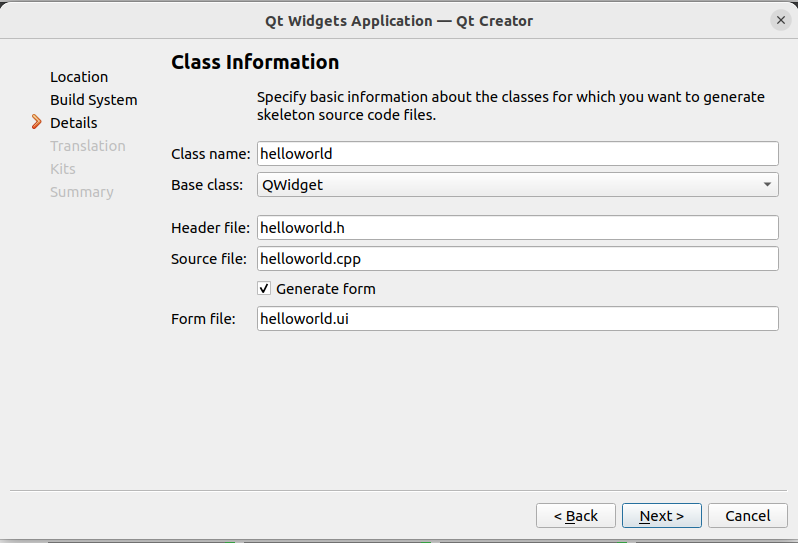Select the Build System step
Viewport: 798px width, 543px height.
pos(94,100)
